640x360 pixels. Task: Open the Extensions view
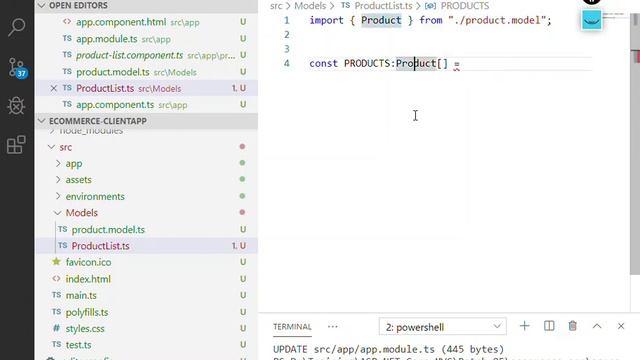[16, 144]
